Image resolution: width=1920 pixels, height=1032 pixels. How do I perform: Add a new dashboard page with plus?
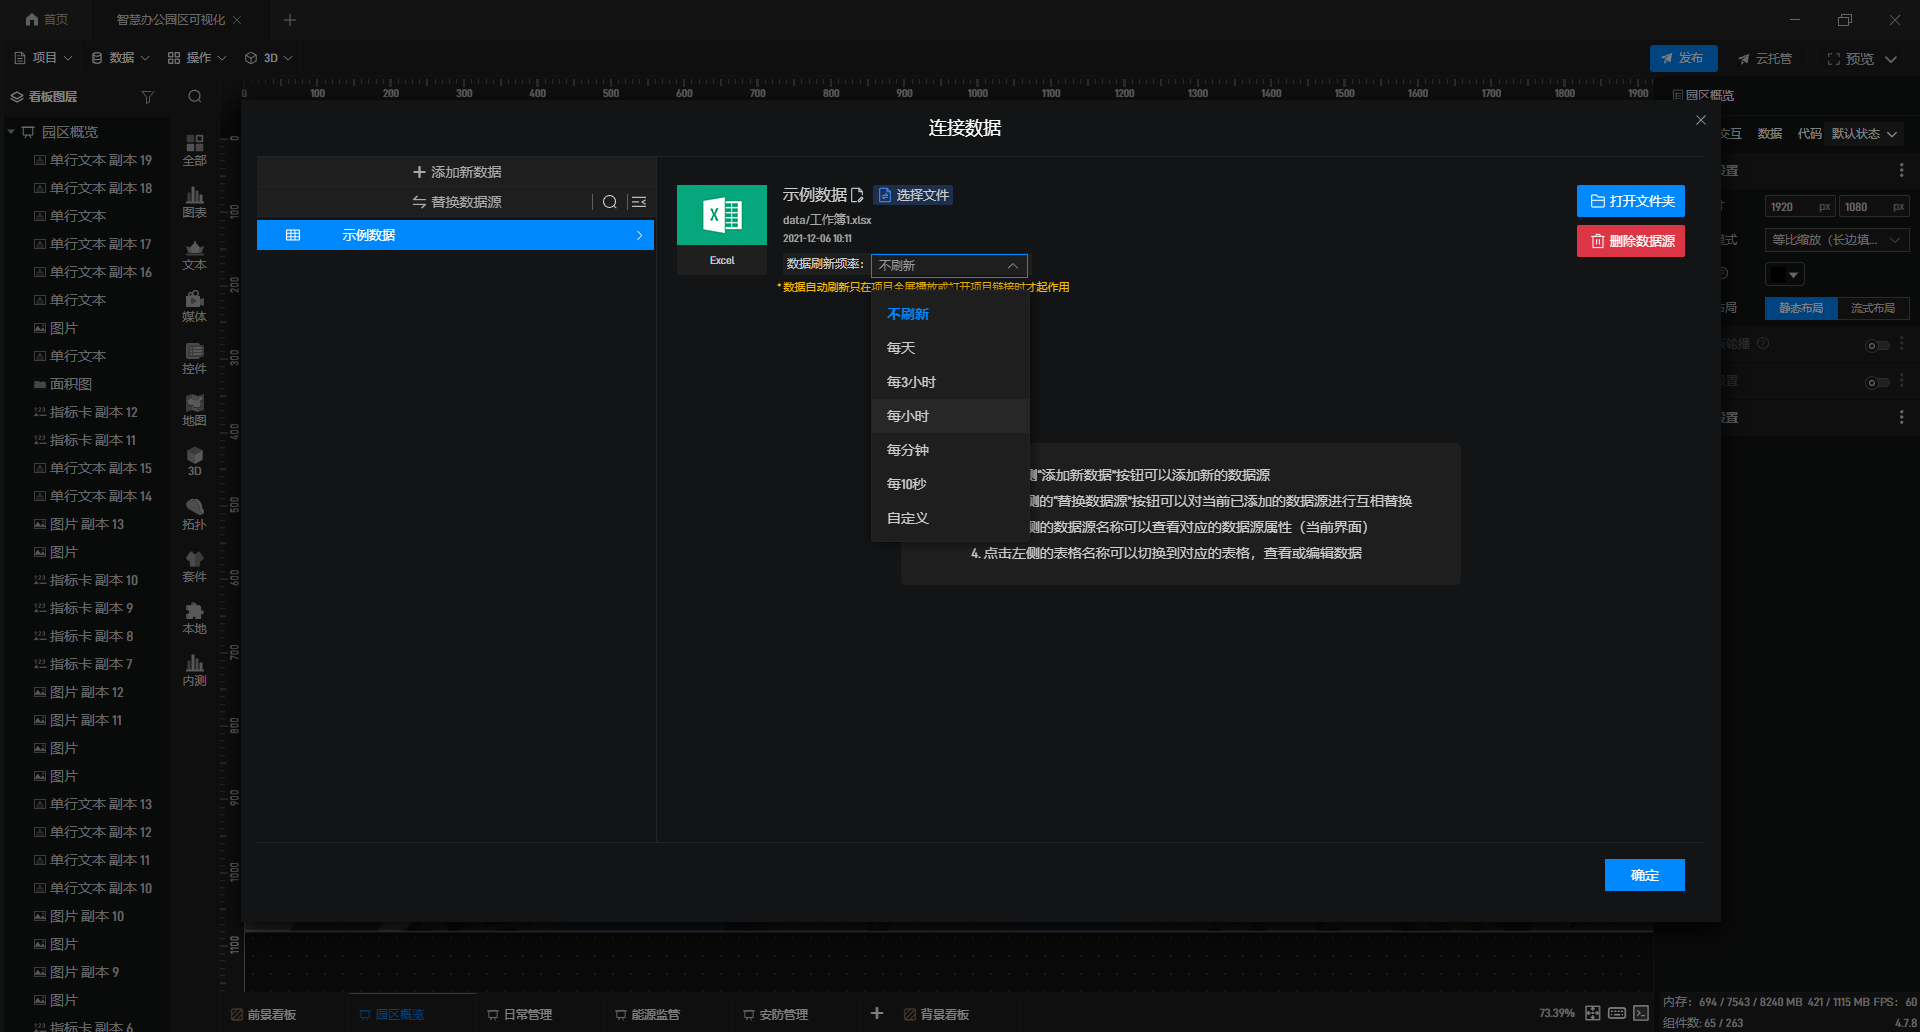877,1013
